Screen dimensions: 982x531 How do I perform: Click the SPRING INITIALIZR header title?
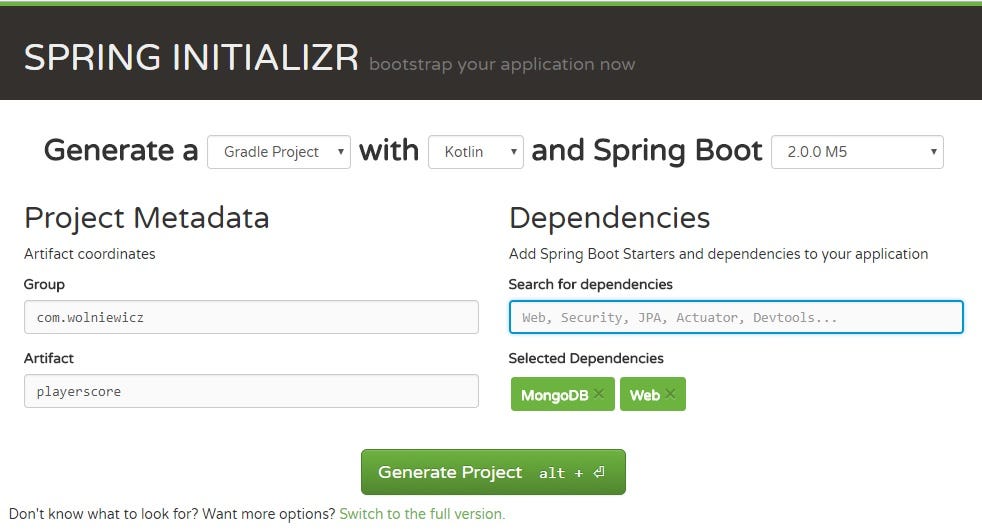pyautogui.click(x=191, y=58)
